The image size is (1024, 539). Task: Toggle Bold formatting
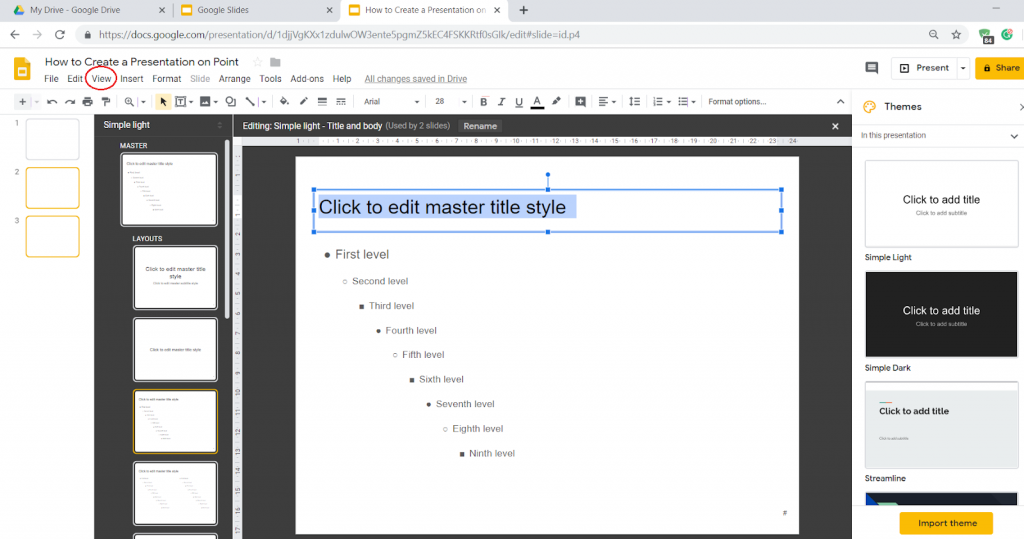click(x=484, y=102)
